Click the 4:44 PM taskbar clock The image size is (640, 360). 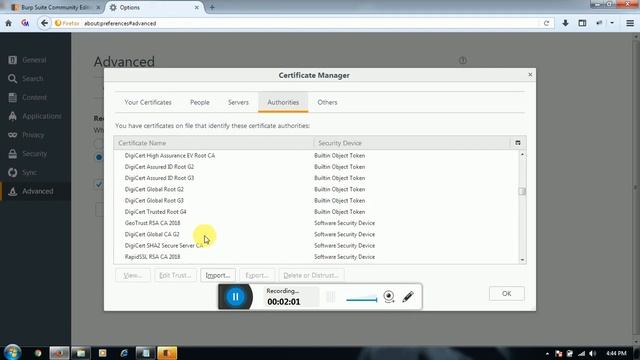[616, 353]
